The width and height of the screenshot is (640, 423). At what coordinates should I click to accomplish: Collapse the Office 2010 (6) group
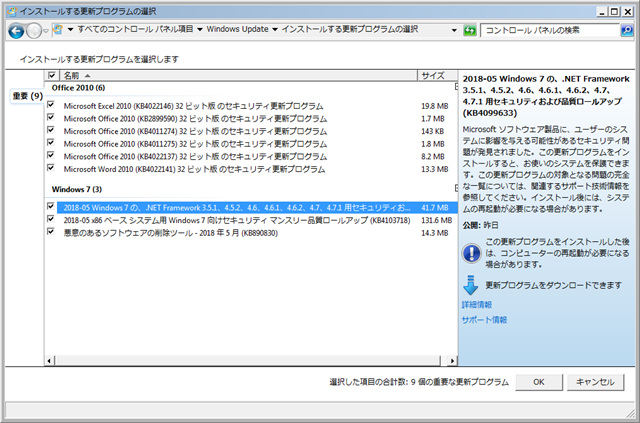(456, 87)
